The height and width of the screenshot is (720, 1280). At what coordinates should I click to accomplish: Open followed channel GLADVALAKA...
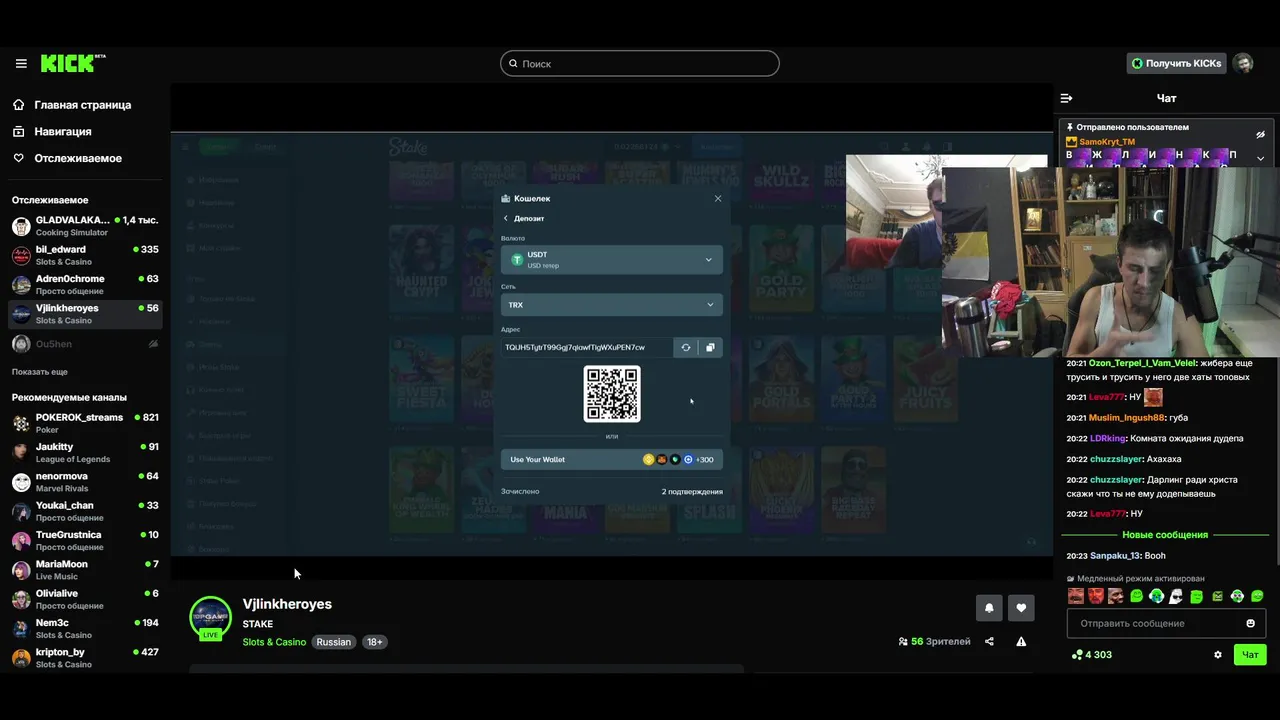tap(85, 226)
